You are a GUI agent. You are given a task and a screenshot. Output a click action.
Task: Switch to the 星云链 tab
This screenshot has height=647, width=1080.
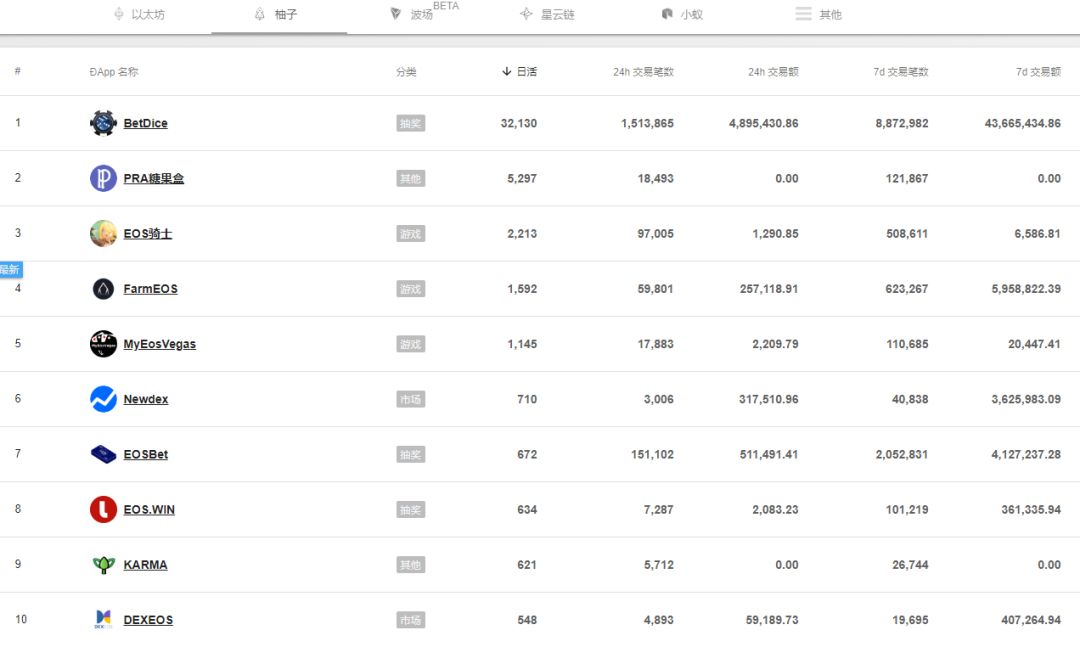(x=548, y=14)
